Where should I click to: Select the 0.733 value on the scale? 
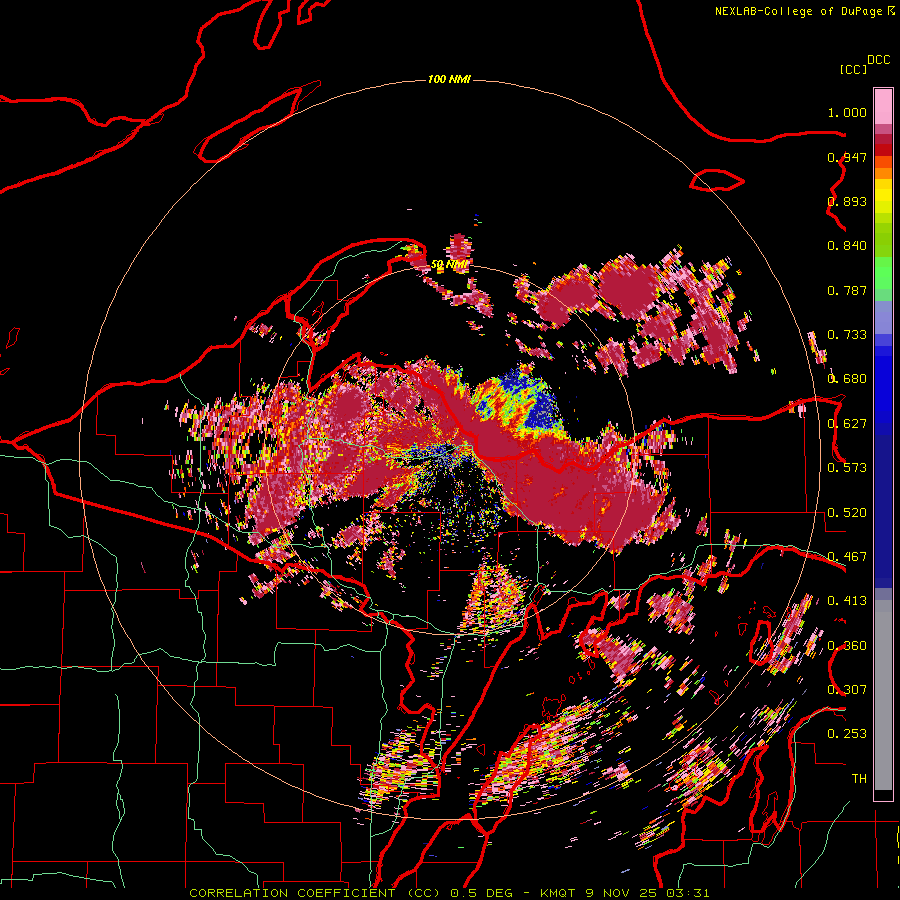coord(847,335)
